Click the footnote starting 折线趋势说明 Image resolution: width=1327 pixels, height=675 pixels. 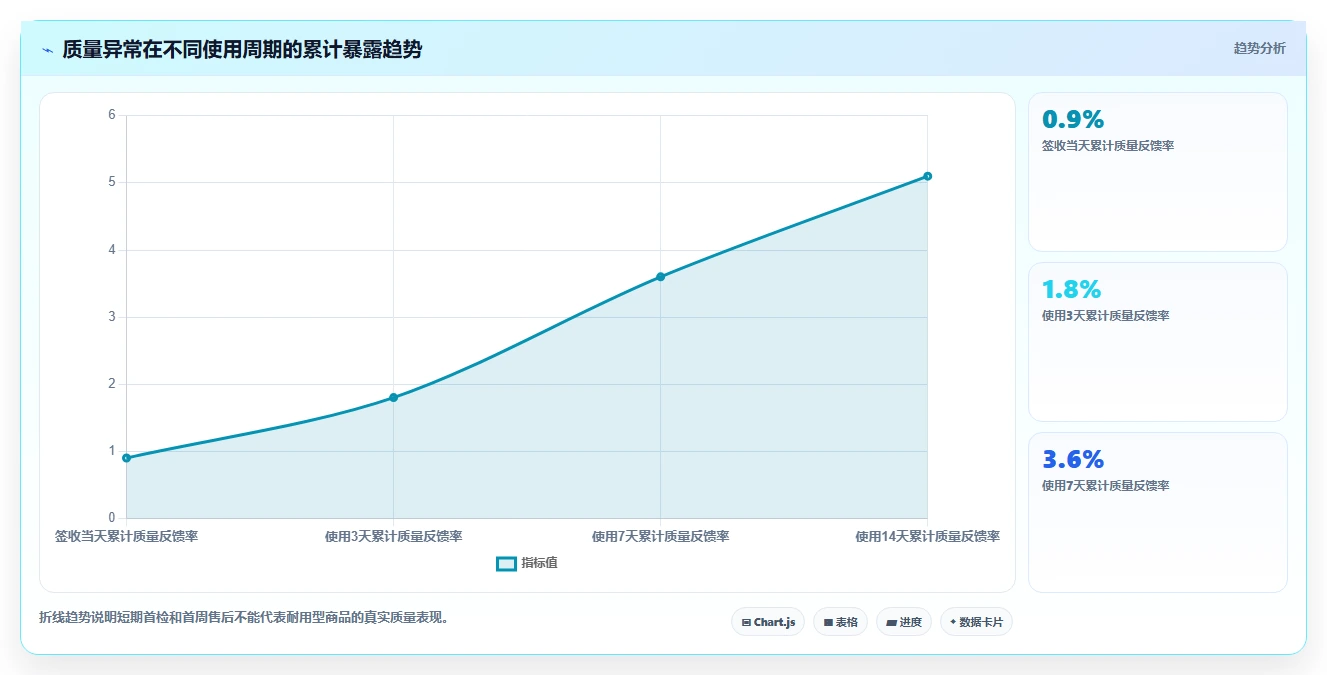click(247, 617)
